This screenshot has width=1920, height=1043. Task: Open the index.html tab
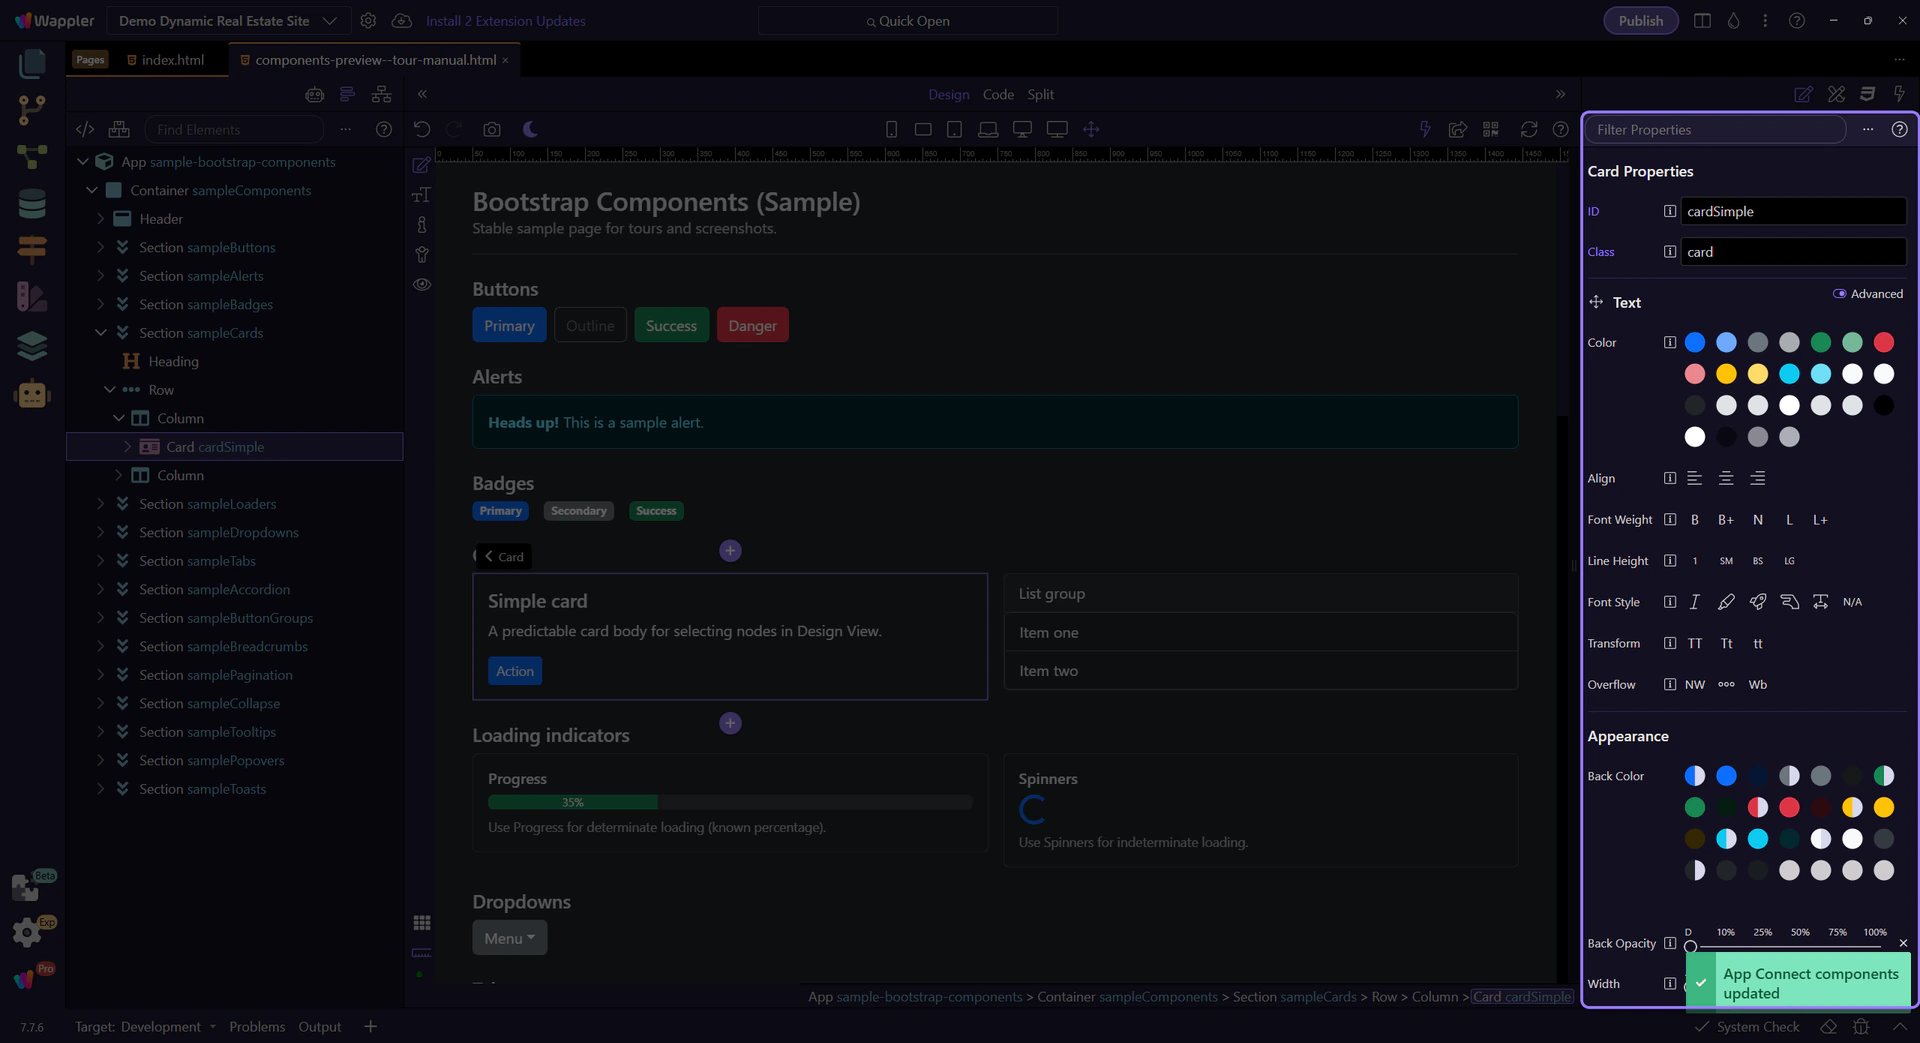coord(172,60)
